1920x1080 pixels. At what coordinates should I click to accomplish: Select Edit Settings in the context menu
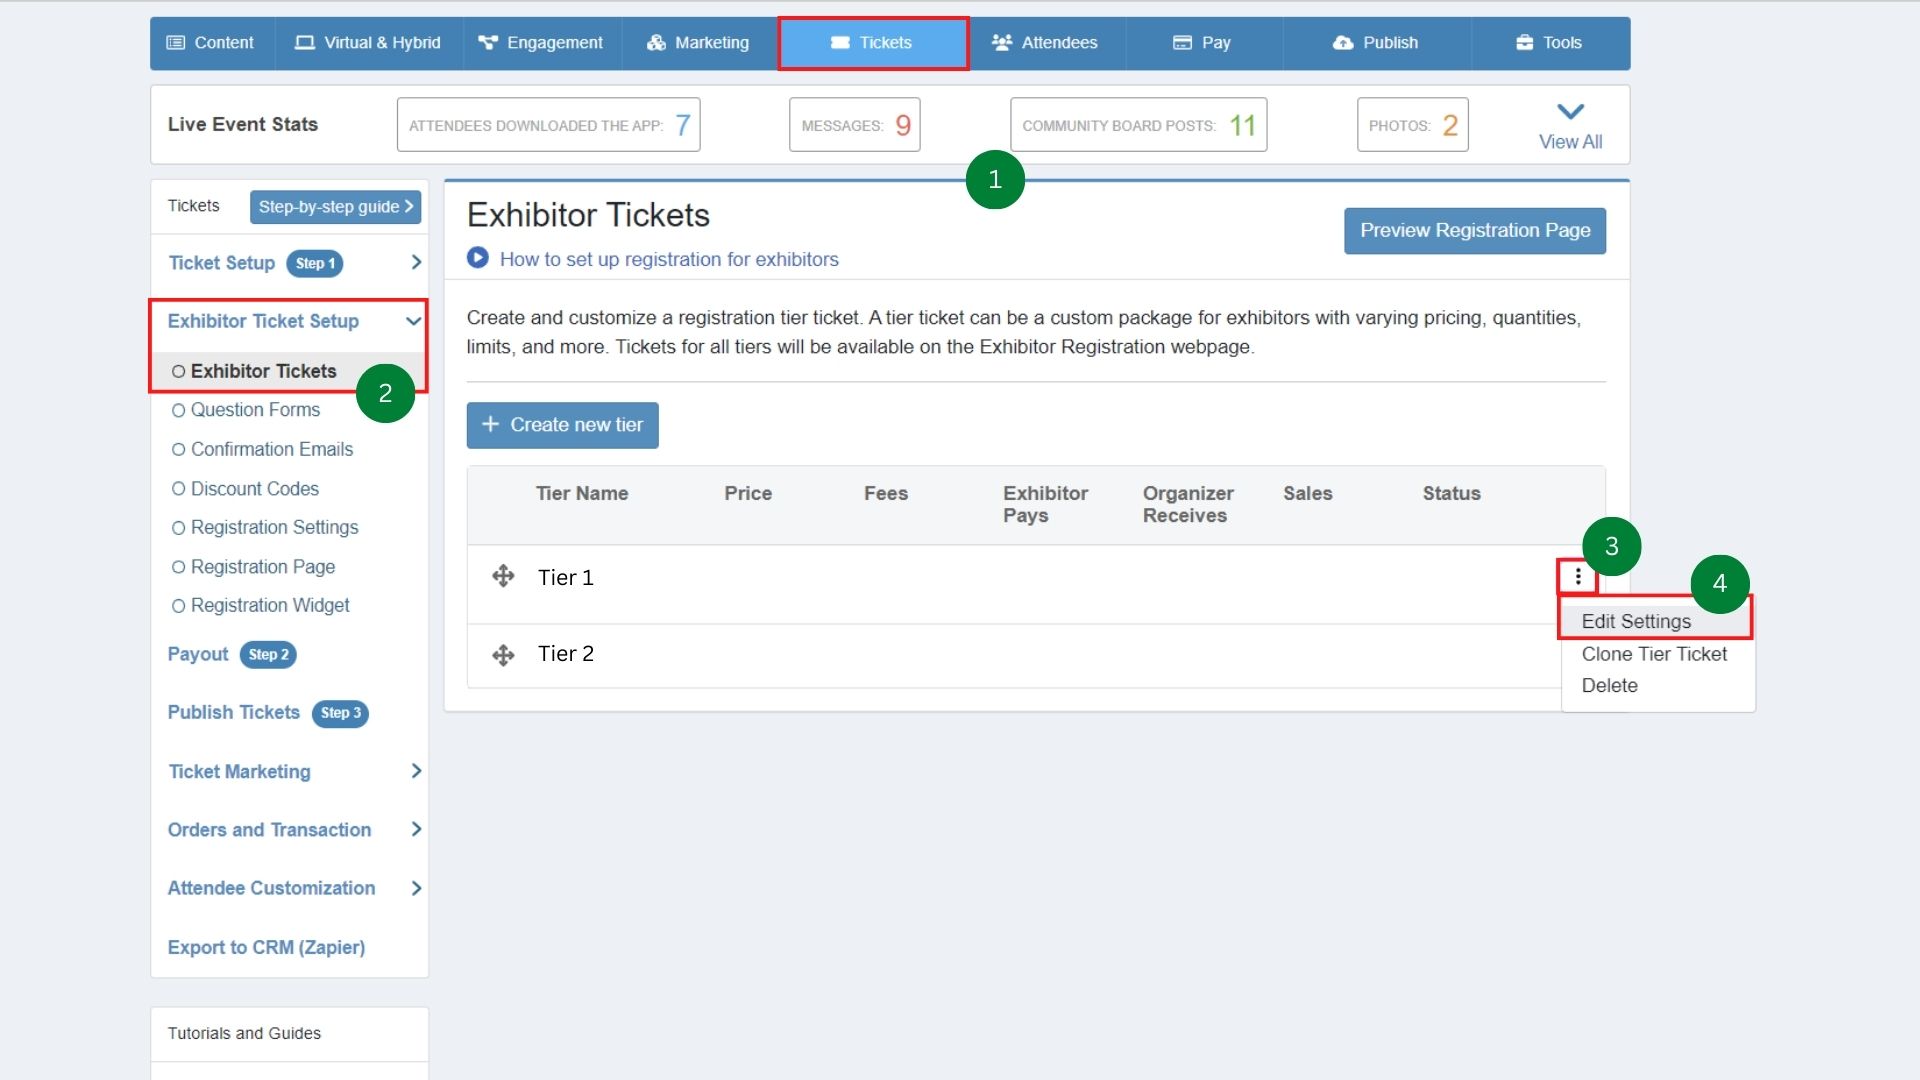1636,621
